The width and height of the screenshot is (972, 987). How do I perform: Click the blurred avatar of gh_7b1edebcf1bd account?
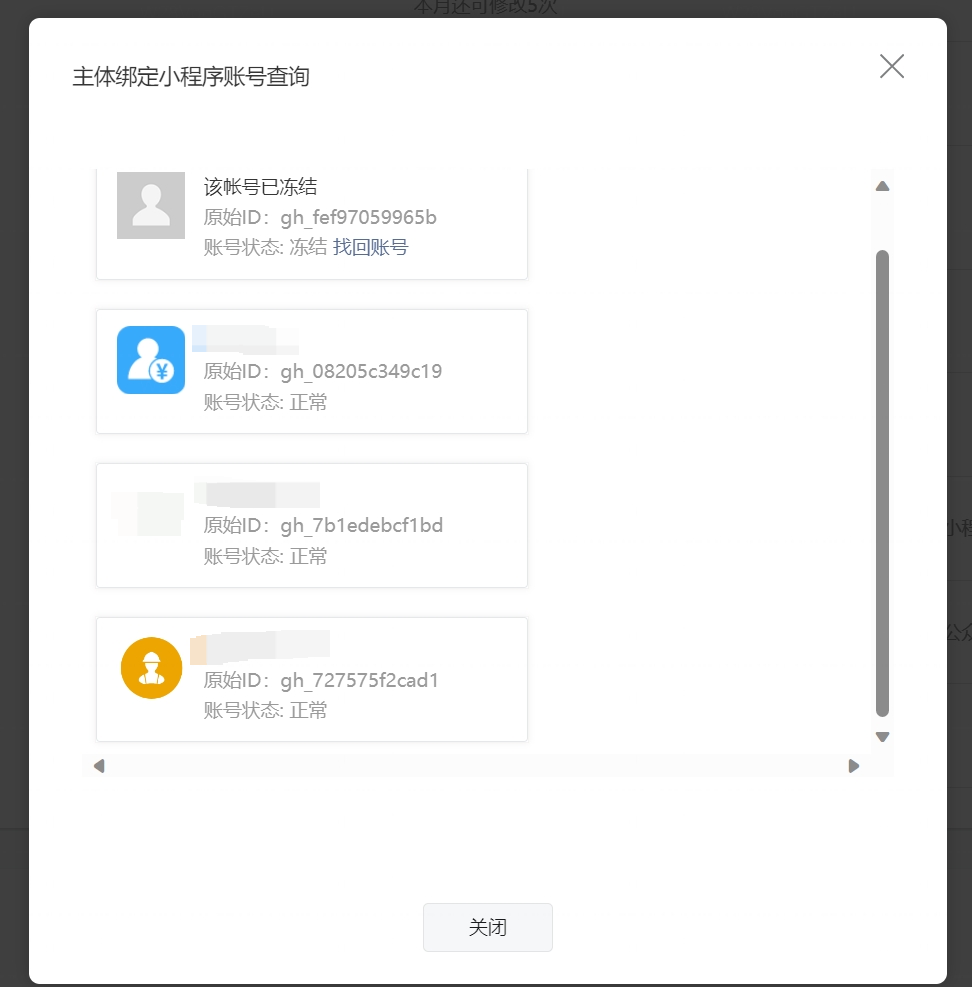pos(149,514)
